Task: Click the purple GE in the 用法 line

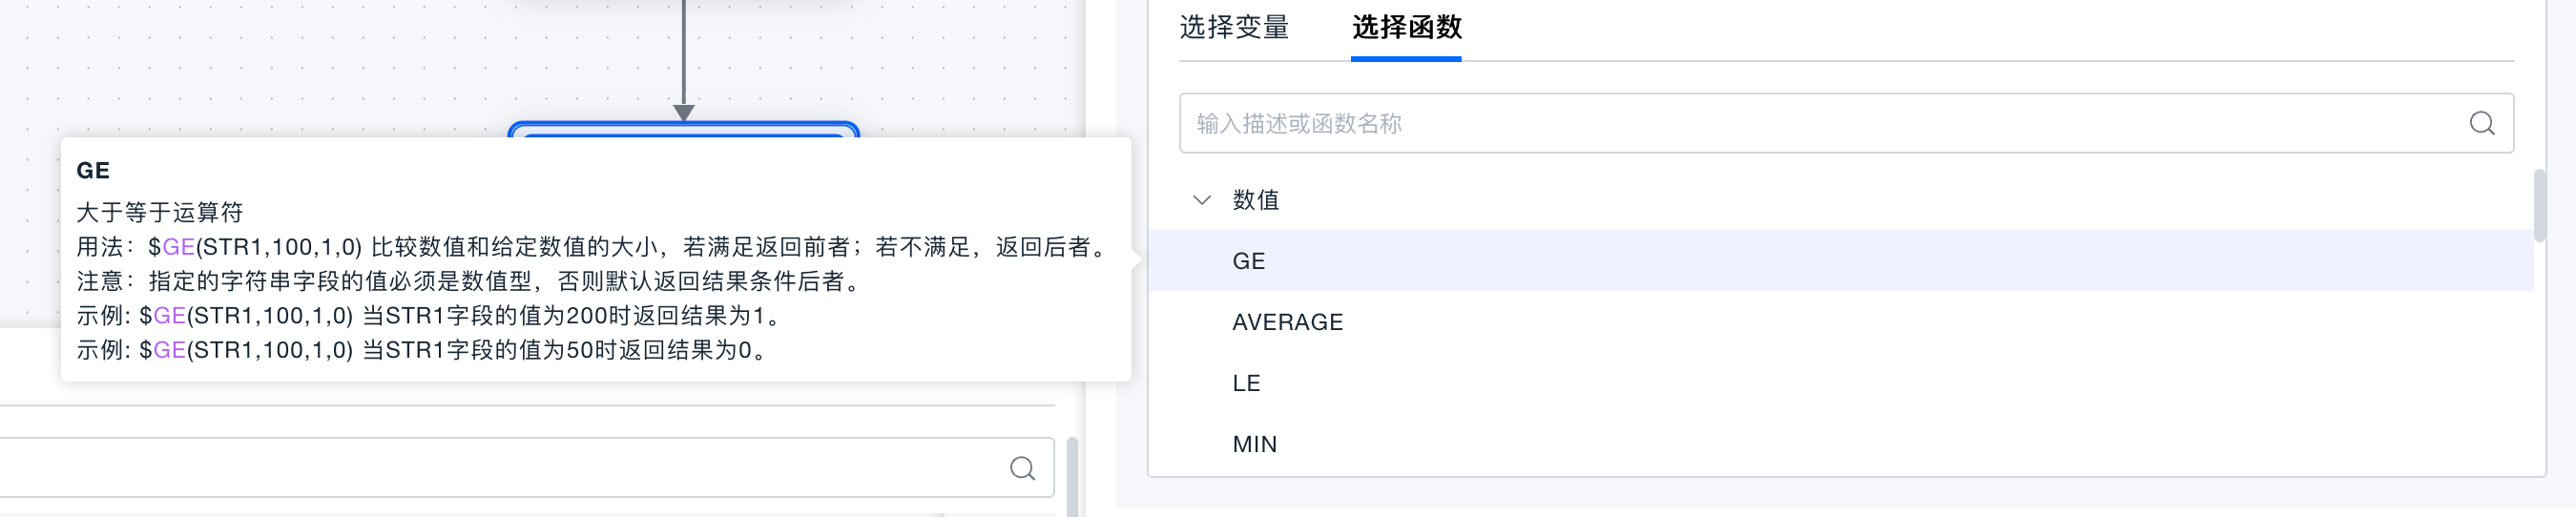Action: coord(178,247)
